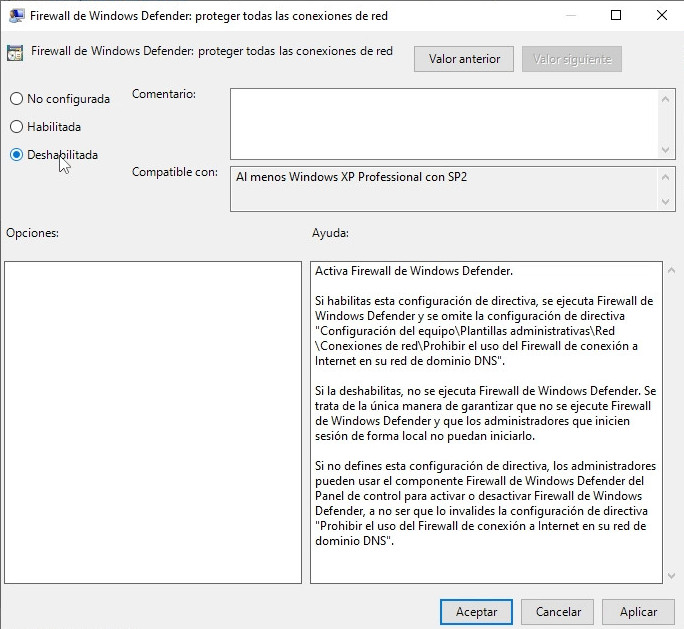Screen dimensions: 684x629
Task: Click the Ayuda panel scroll down arrow
Action: [668, 574]
